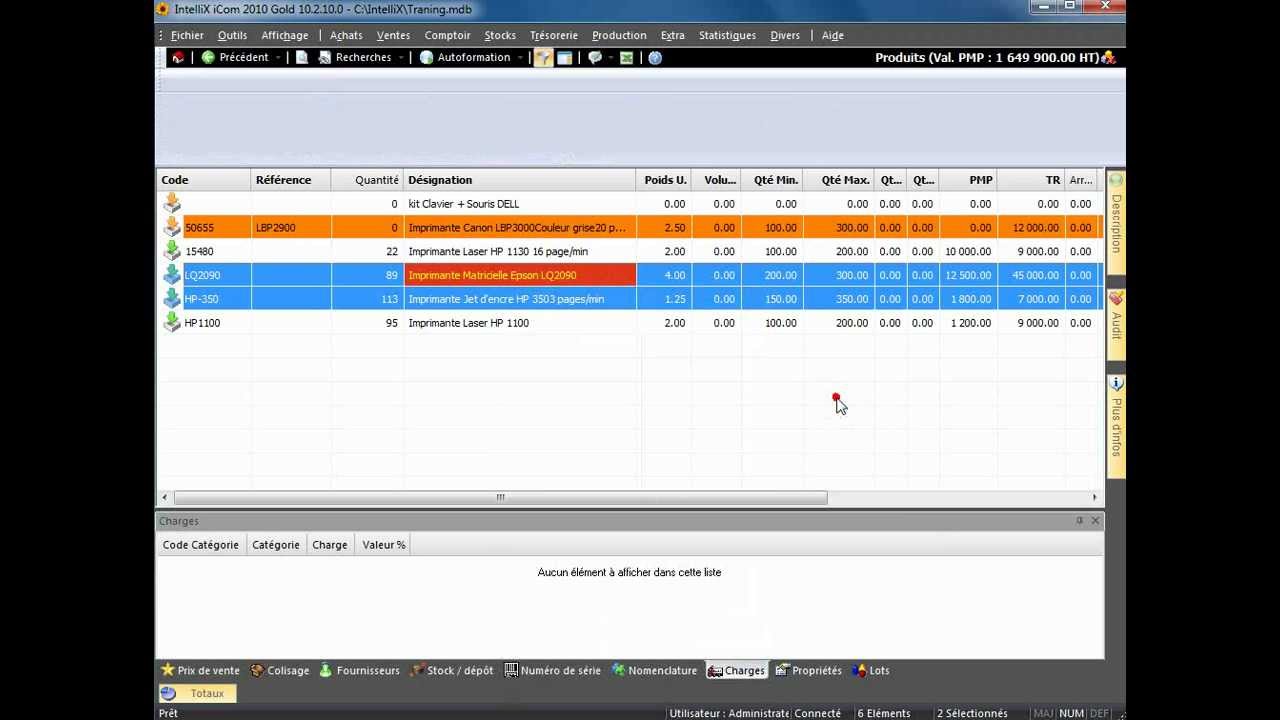The height and width of the screenshot is (720, 1280).
Task: Switch to the Propriétés tab
Action: click(808, 671)
